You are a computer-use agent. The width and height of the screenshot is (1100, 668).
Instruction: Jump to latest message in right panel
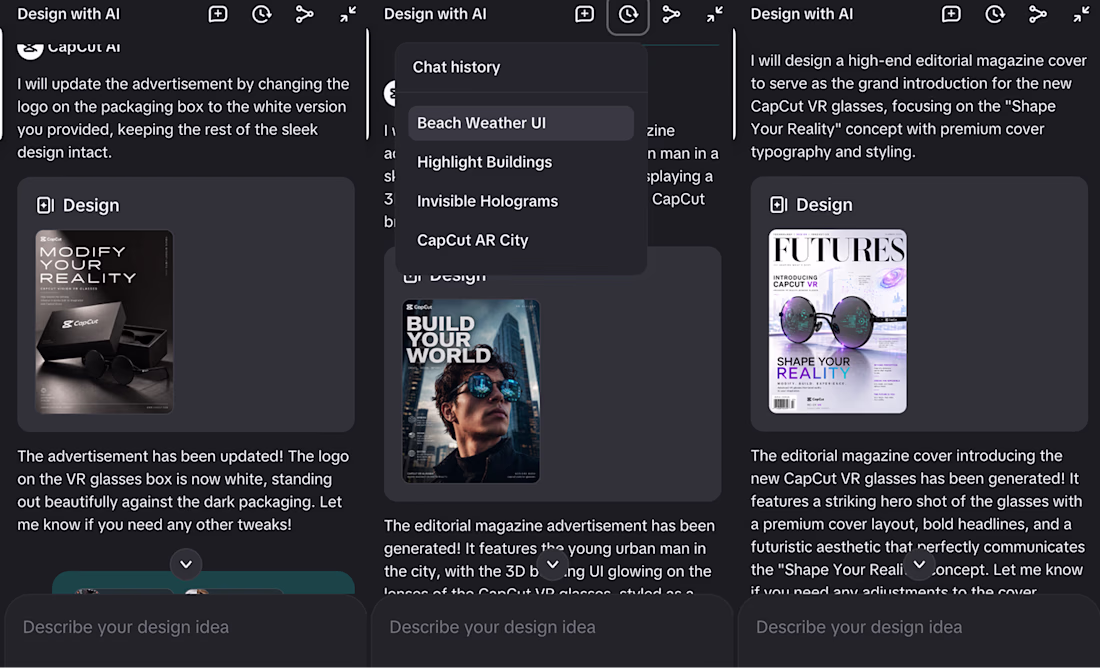tap(919, 564)
